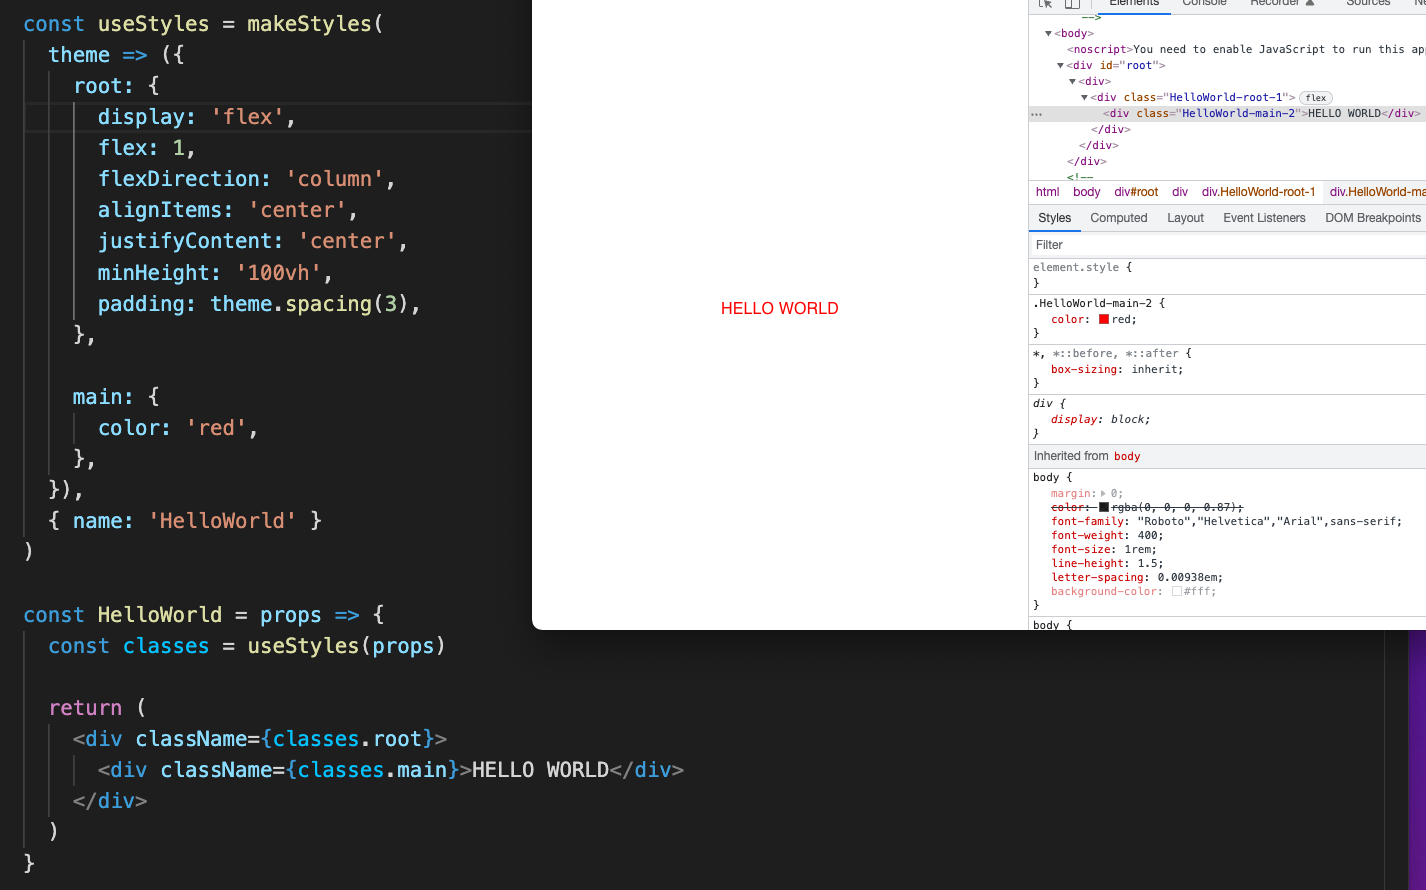Click the 'Inherited from body' link
The width and height of the screenshot is (1426, 890).
[x=1126, y=456]
